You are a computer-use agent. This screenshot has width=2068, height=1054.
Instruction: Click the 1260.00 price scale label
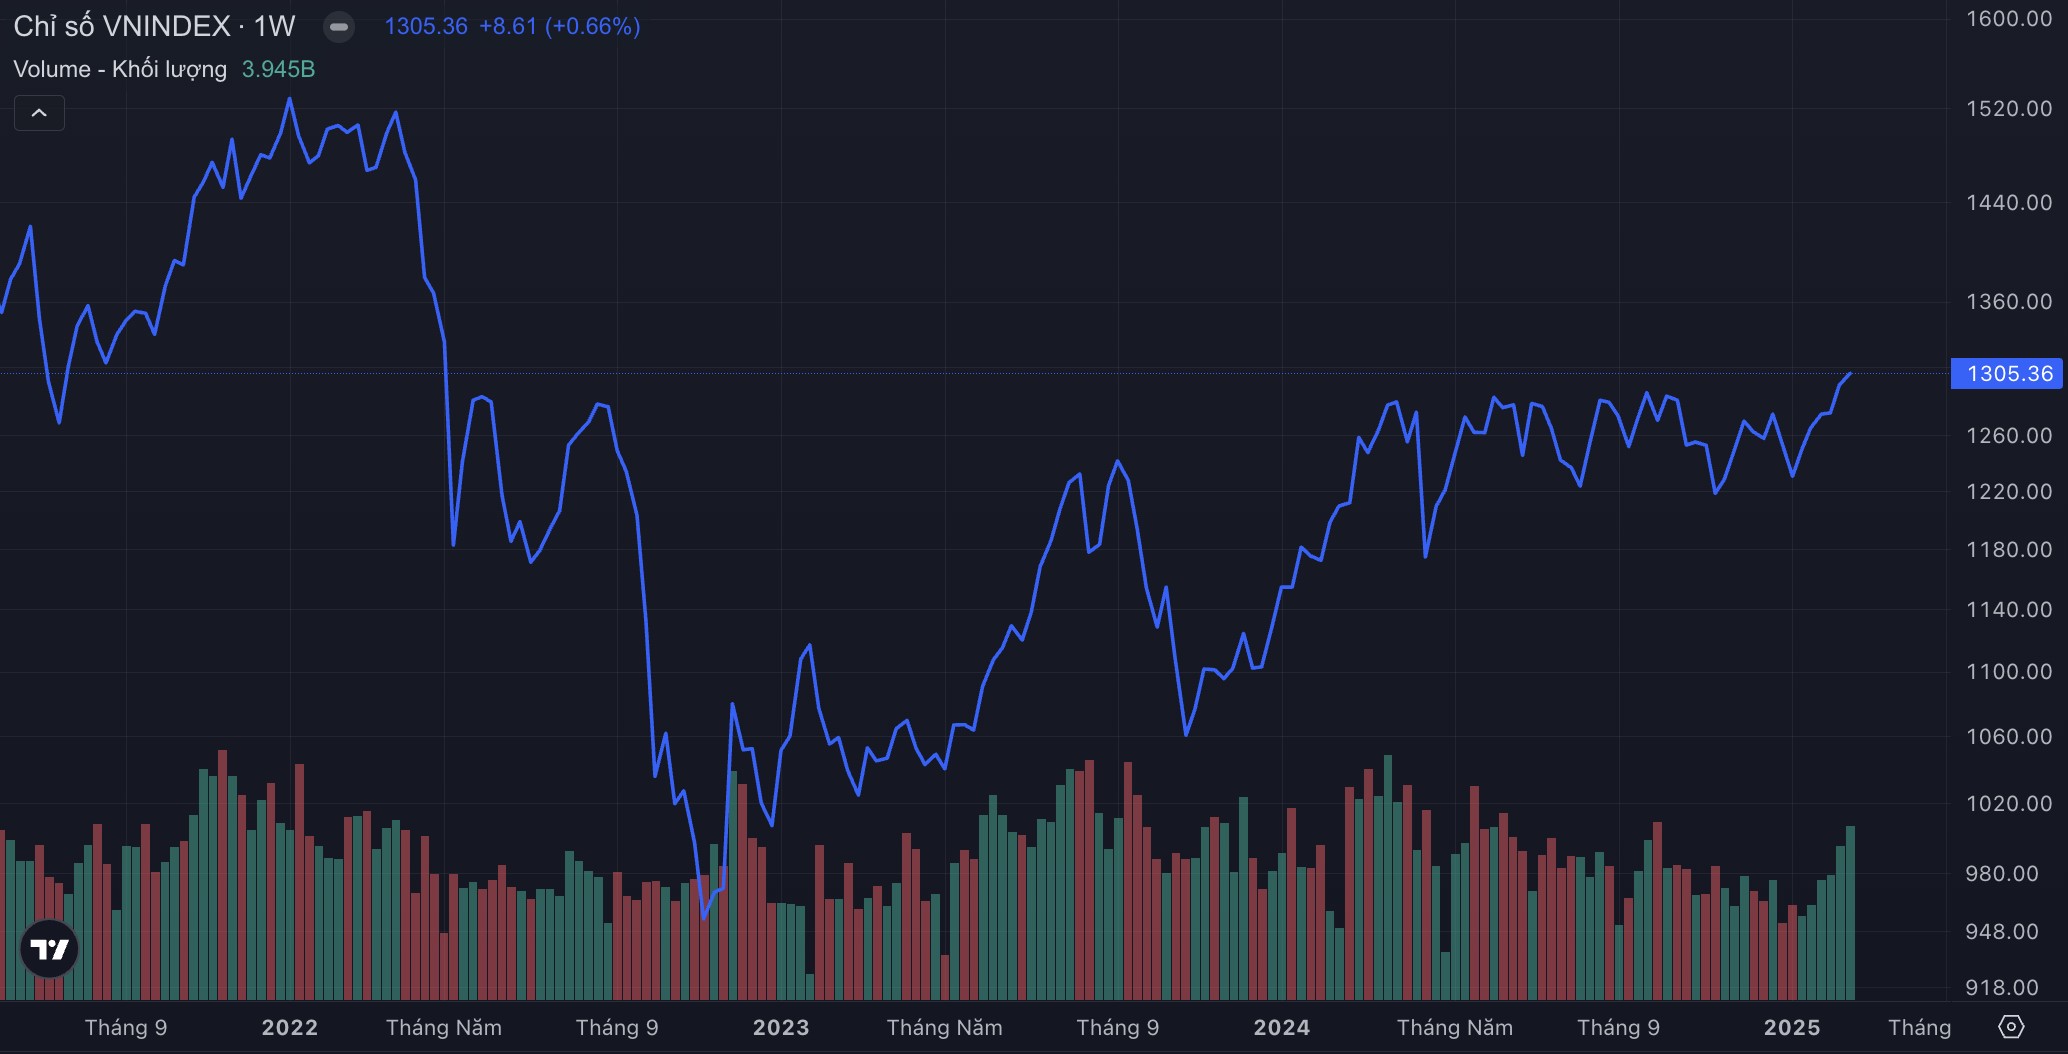(x=2009, y=436)
